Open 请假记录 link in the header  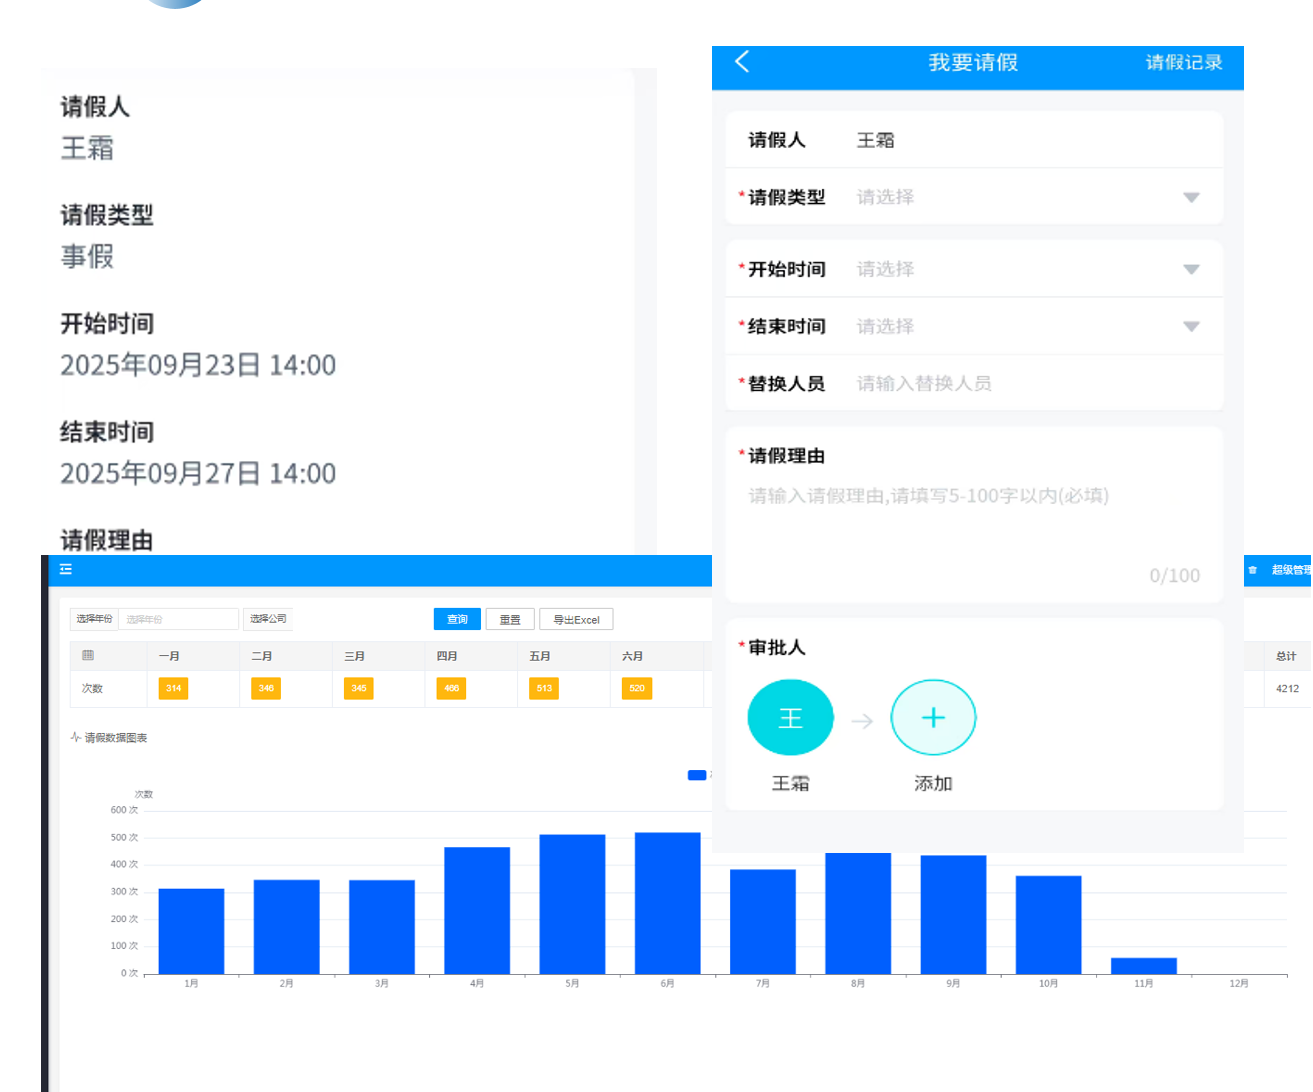tap(1184, 63)
